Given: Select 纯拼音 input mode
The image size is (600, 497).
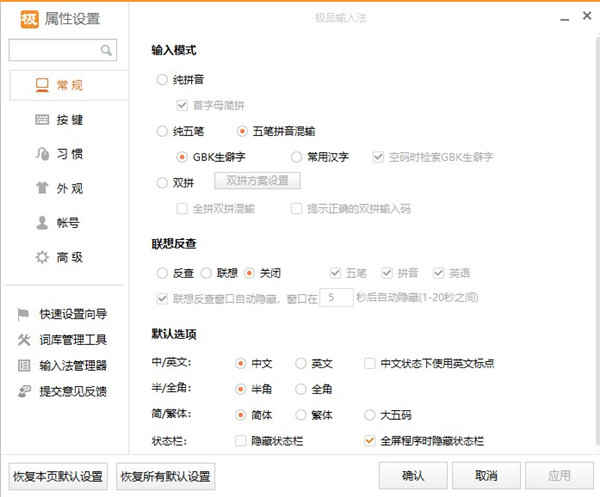Looking at the screenshot, I should point(162,80).
